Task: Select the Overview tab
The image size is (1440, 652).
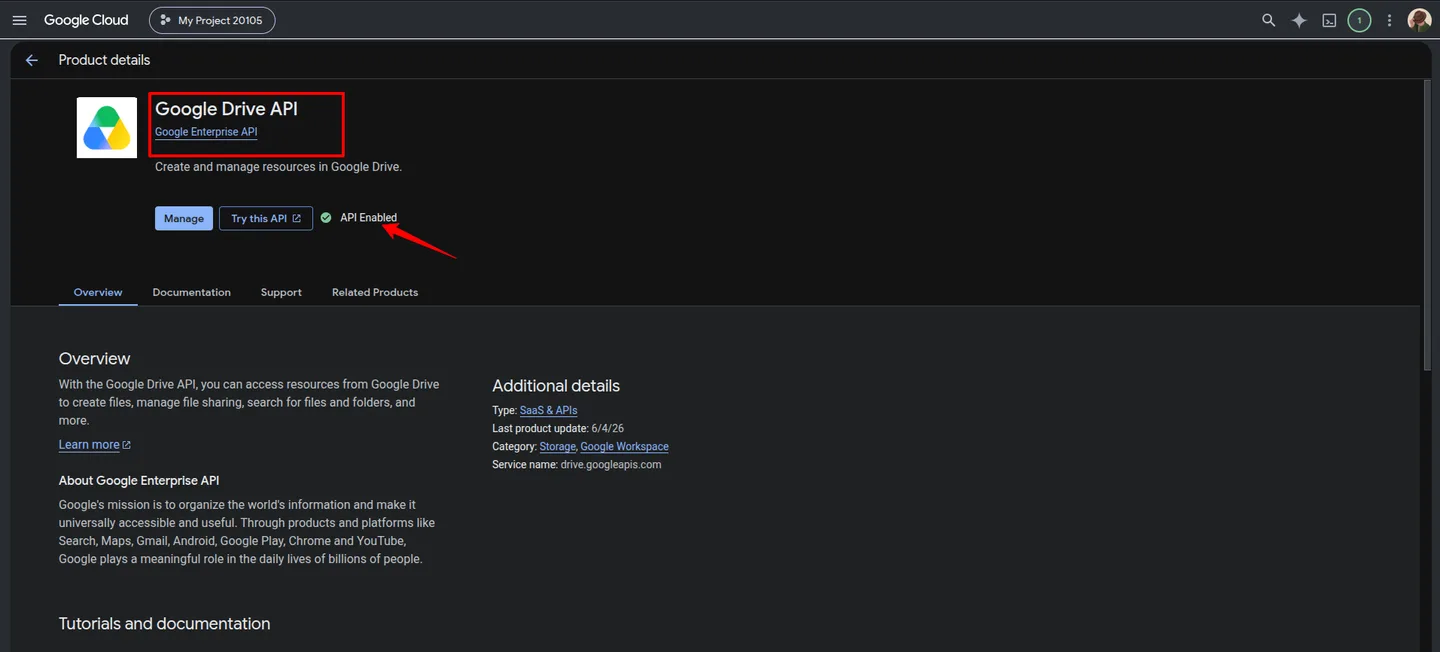Action: coord(98,292)
